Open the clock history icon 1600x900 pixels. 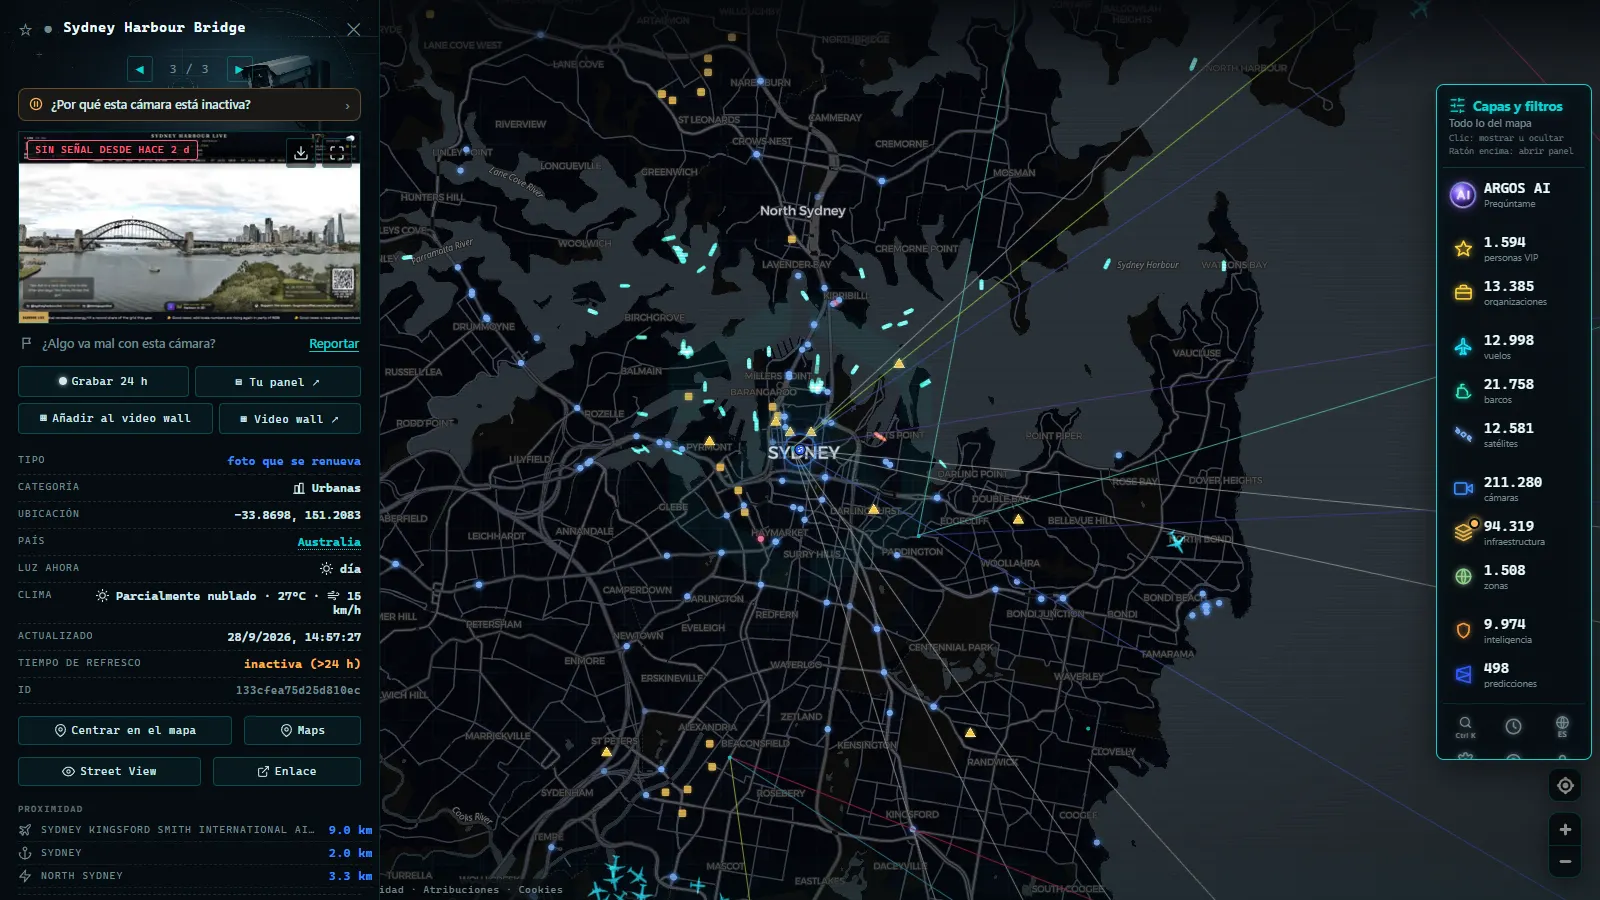(x=1514, y=726)
